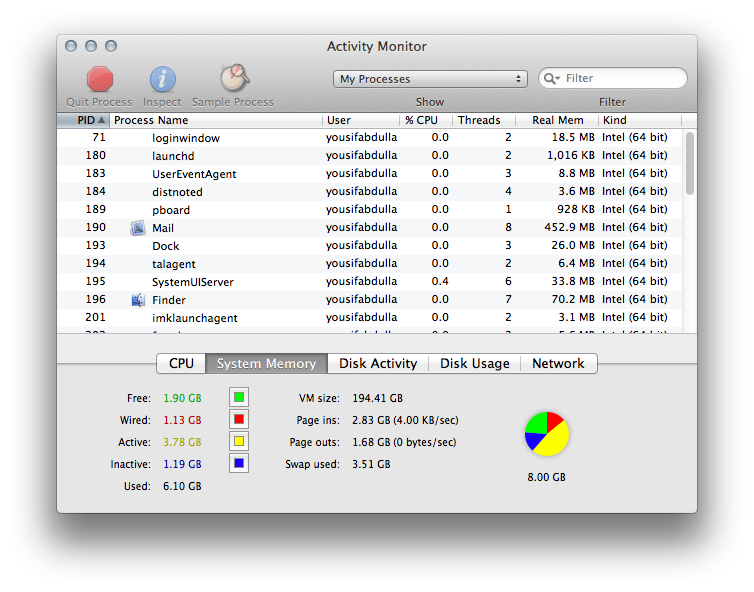Click inside the Filter search field
The image size is (754, 592).
[x=613, y=78]
